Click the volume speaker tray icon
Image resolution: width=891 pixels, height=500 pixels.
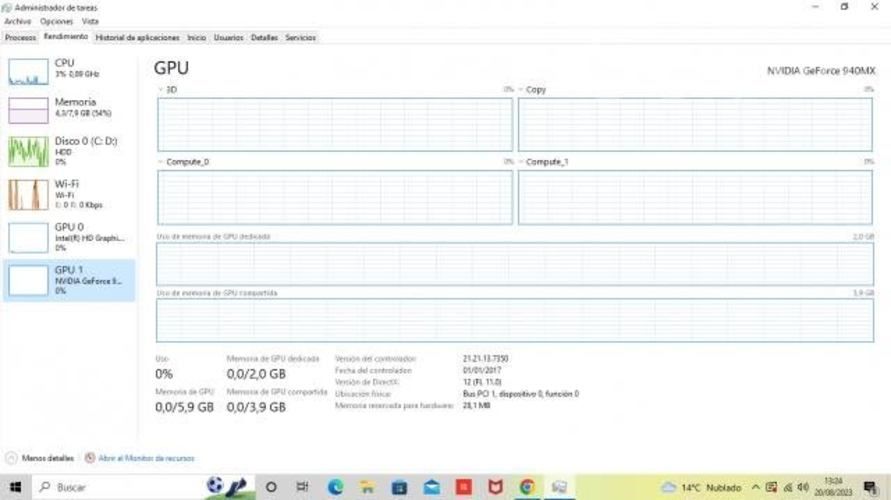click(x=803, y=488)
